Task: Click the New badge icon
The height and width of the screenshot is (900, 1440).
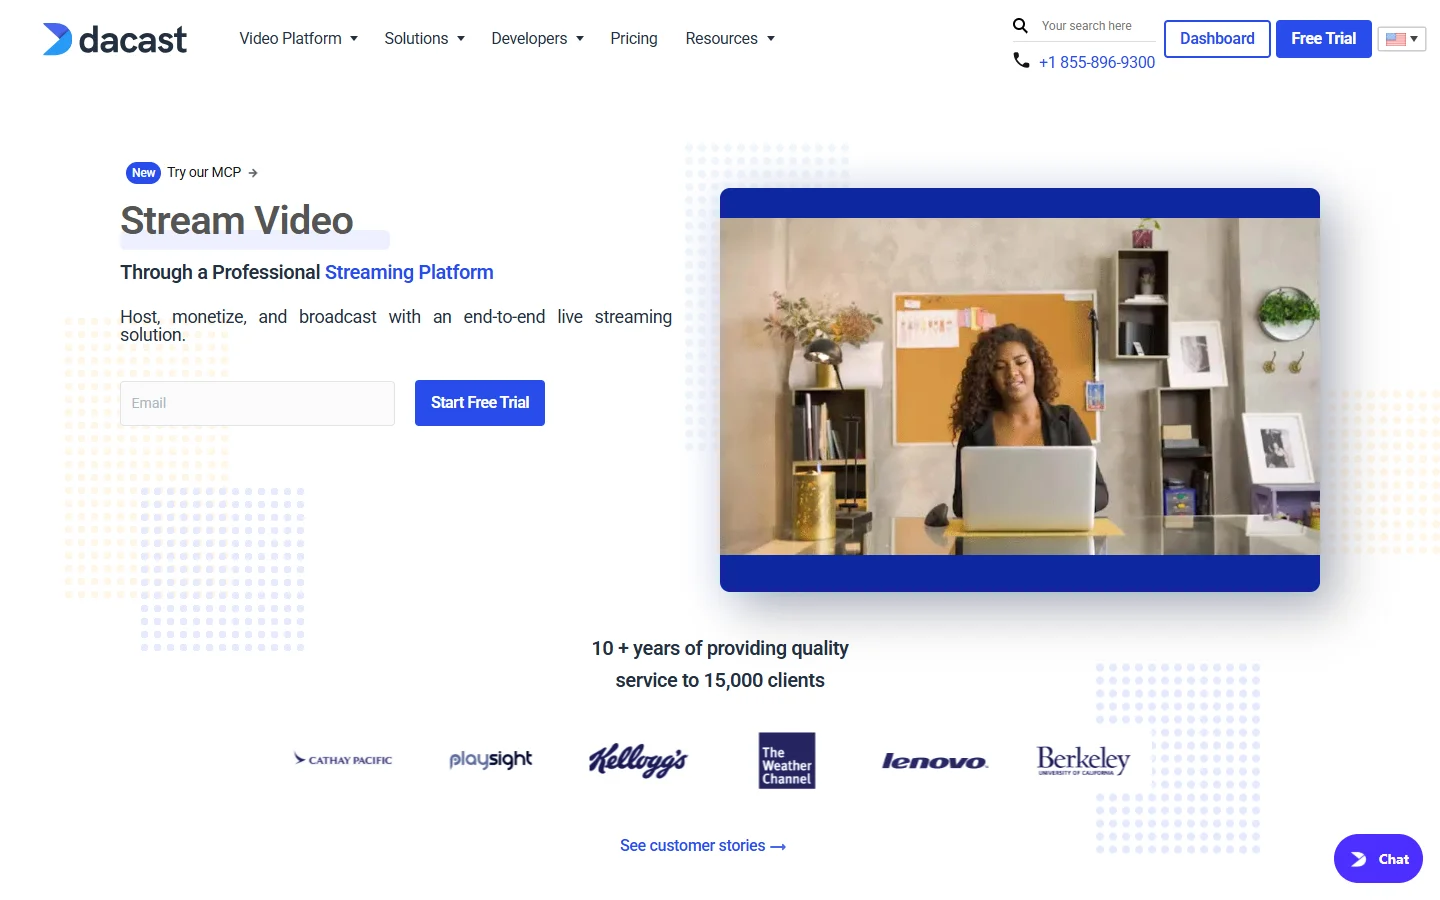Action: point(144,173)
